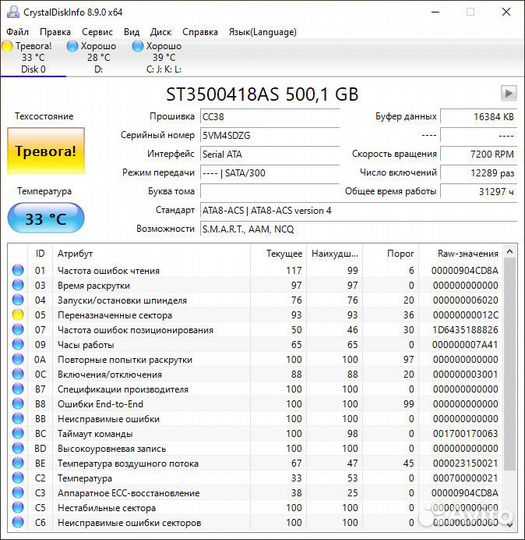Click the ST3500418AS 500,1 GB model title

pyautogui.click(x=262, y=94)
